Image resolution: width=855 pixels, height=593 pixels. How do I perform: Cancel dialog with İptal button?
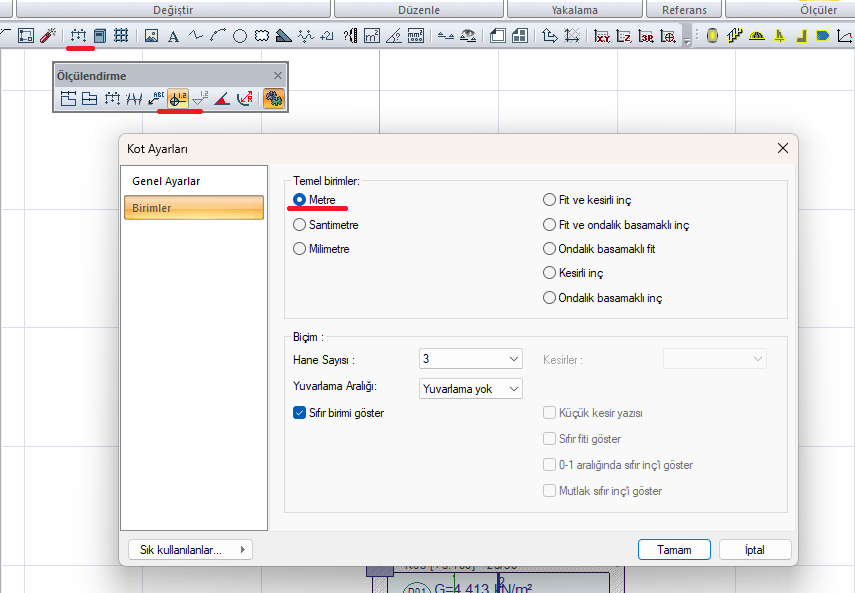click(754, 550)
